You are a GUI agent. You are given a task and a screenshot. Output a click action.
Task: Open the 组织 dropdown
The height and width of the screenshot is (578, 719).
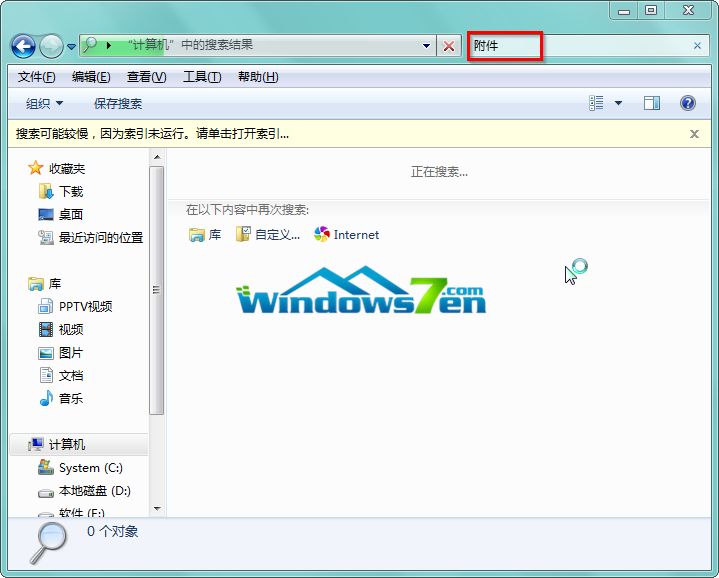(44, 104)
